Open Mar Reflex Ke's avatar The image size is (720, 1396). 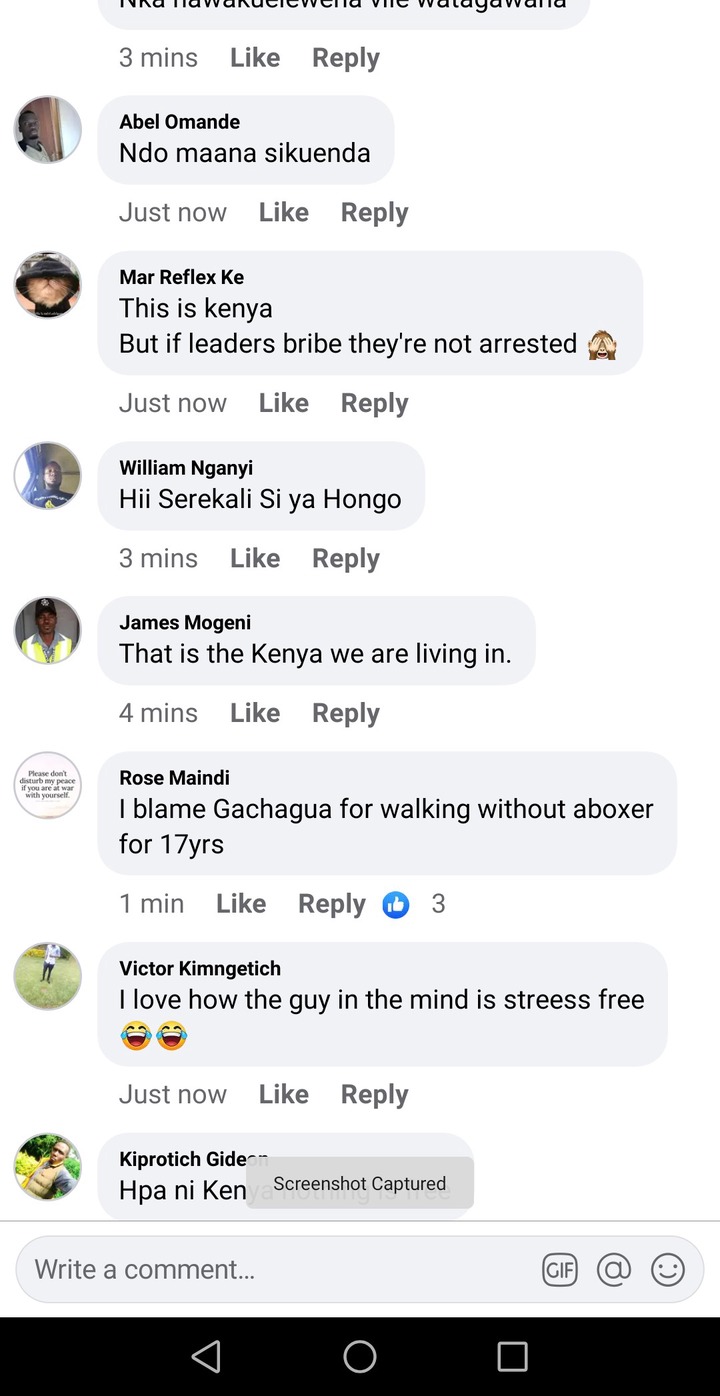pyautogui.click(x=47, y=285)
